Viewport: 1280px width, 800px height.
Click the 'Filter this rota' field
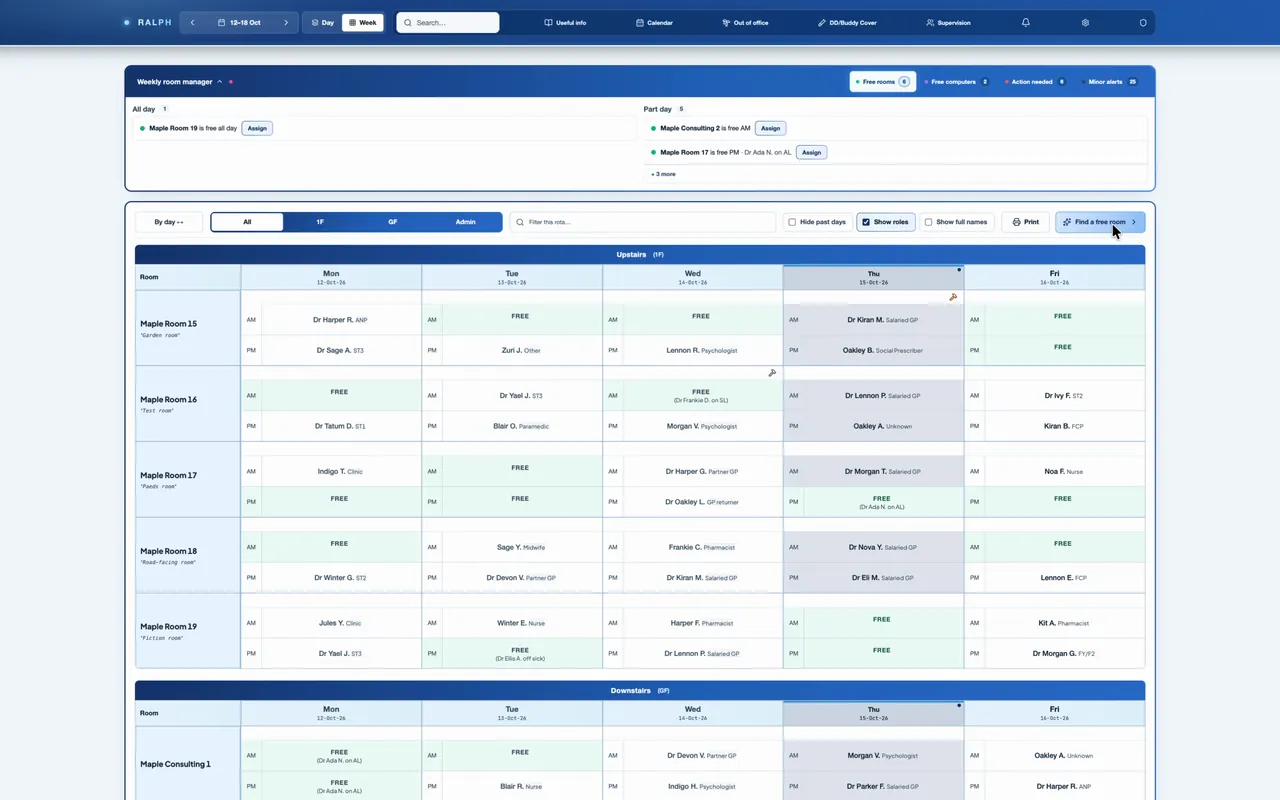(642, 222)
